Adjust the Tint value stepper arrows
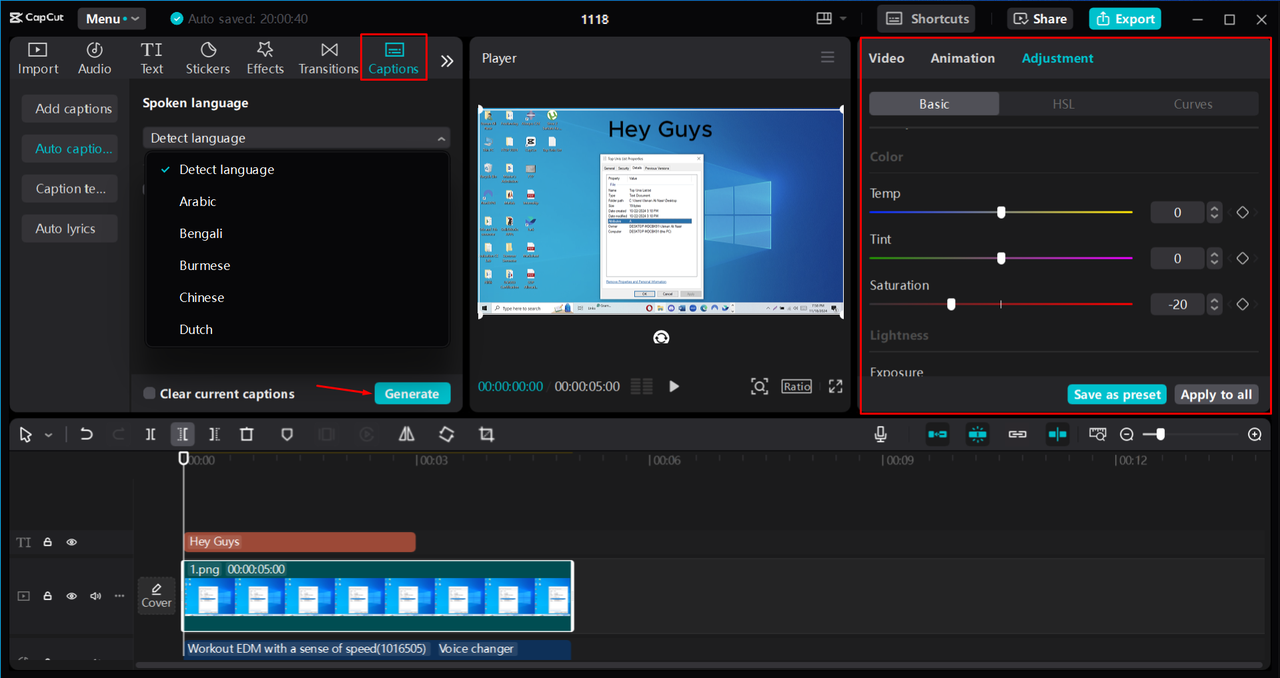1280x678 pixels. coord(1214,258)
